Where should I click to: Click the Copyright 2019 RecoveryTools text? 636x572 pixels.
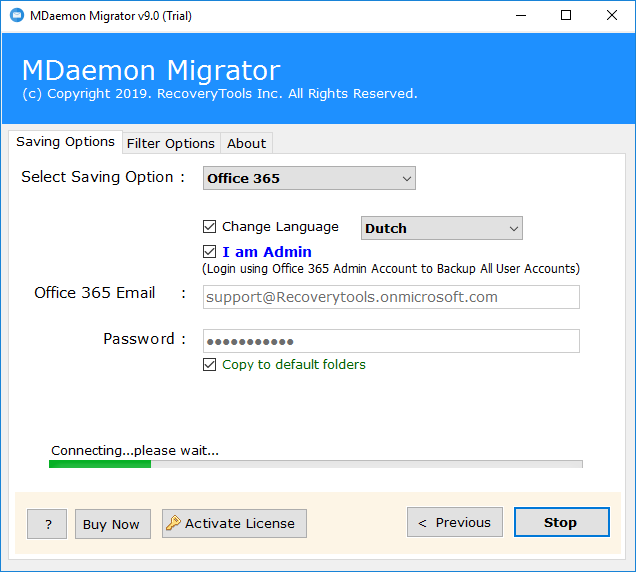tap(220, 94)
